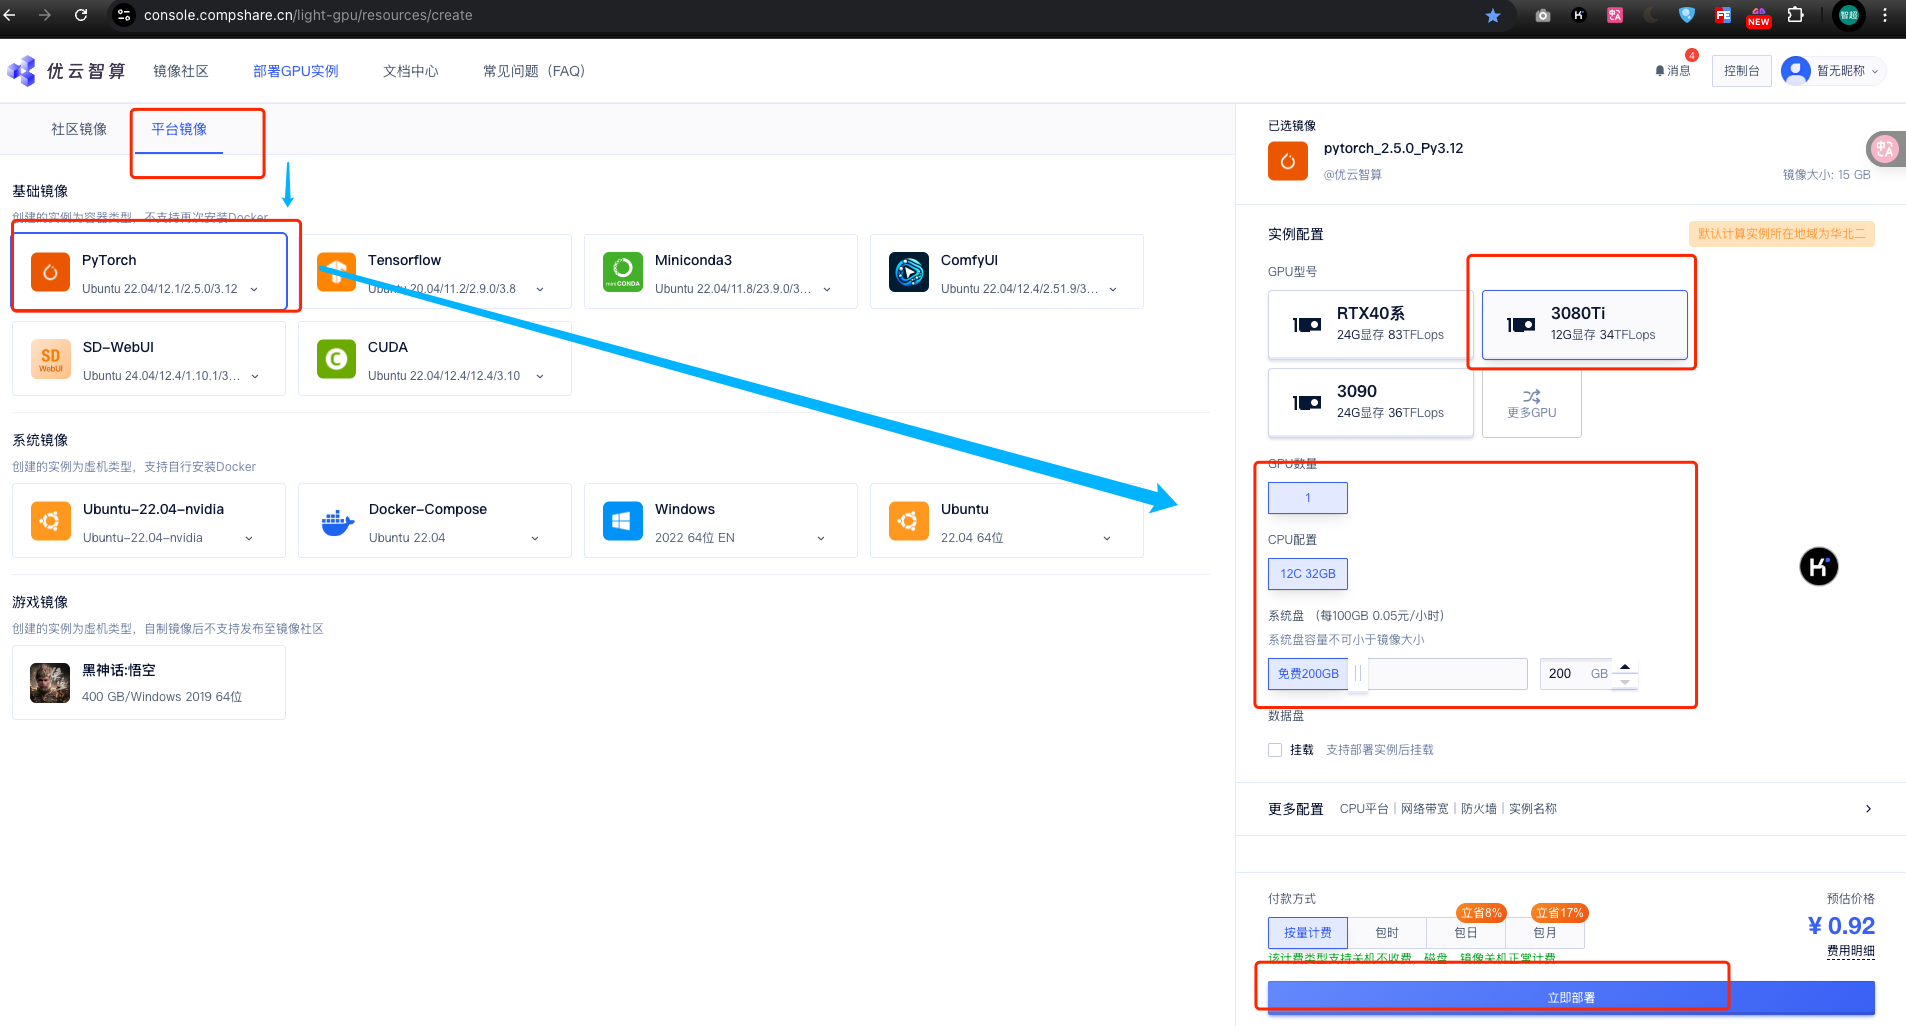Choose 按量计费 payment method

click(x=1308, y=933)
